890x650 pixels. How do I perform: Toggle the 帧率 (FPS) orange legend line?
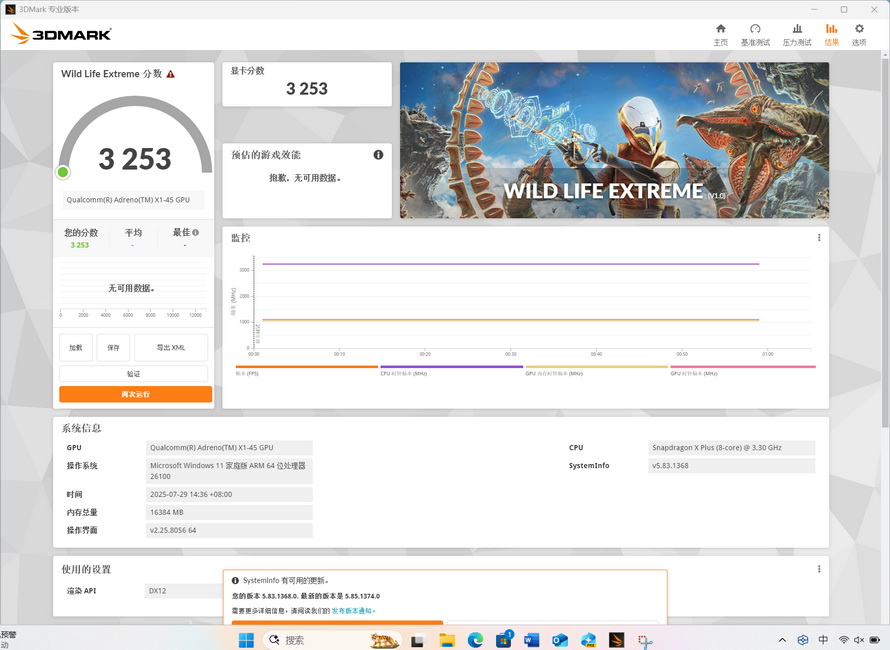[306, 368]
